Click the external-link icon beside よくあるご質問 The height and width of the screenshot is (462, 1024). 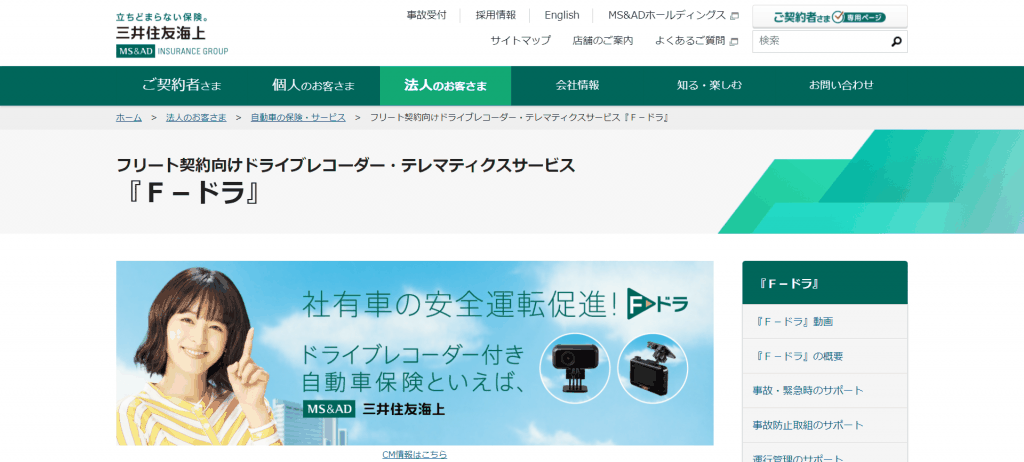(x=733, y=42)
